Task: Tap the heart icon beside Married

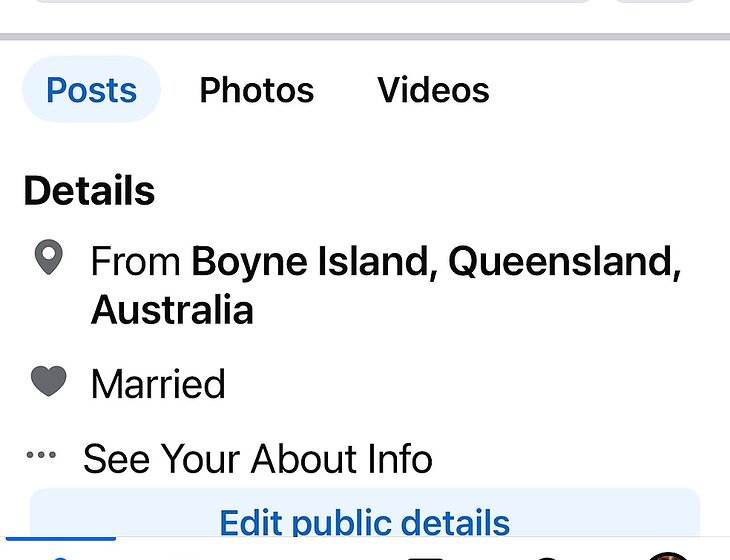Action: click(x=48, y=381)
